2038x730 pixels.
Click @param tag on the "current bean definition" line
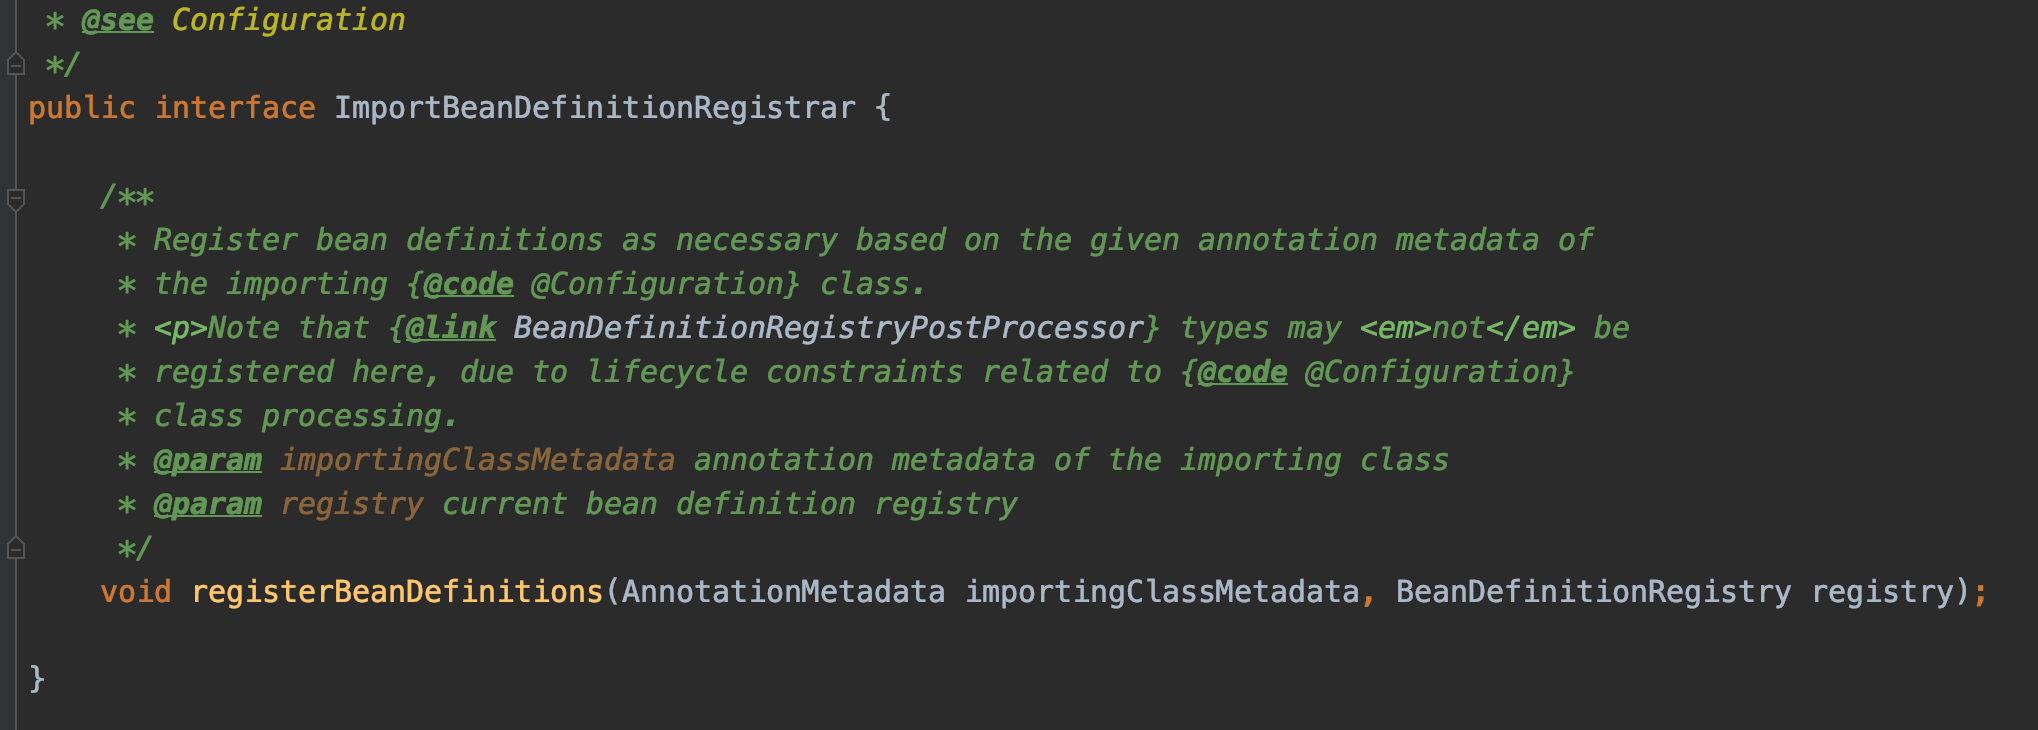point(207,504)
